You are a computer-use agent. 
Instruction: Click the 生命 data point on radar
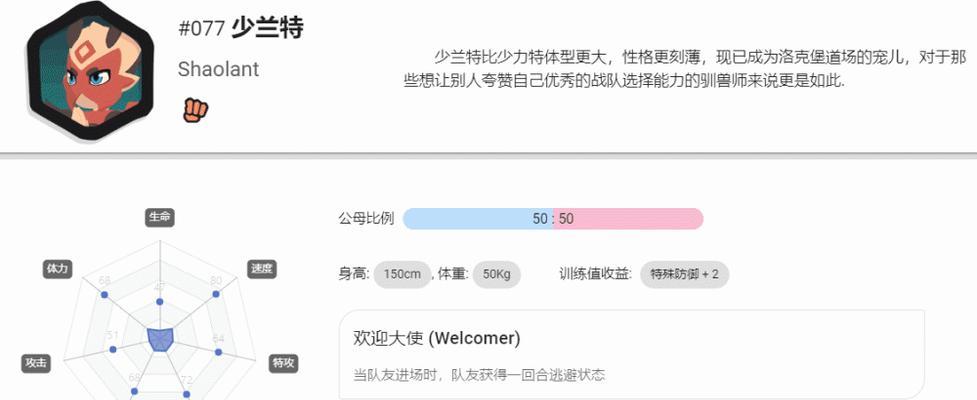pos(160,302)
